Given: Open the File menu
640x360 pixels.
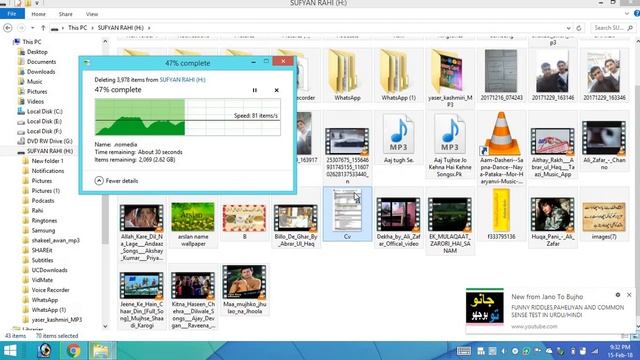Looking at the screenshot, I should pyautogui.click(x=12, y=14).
